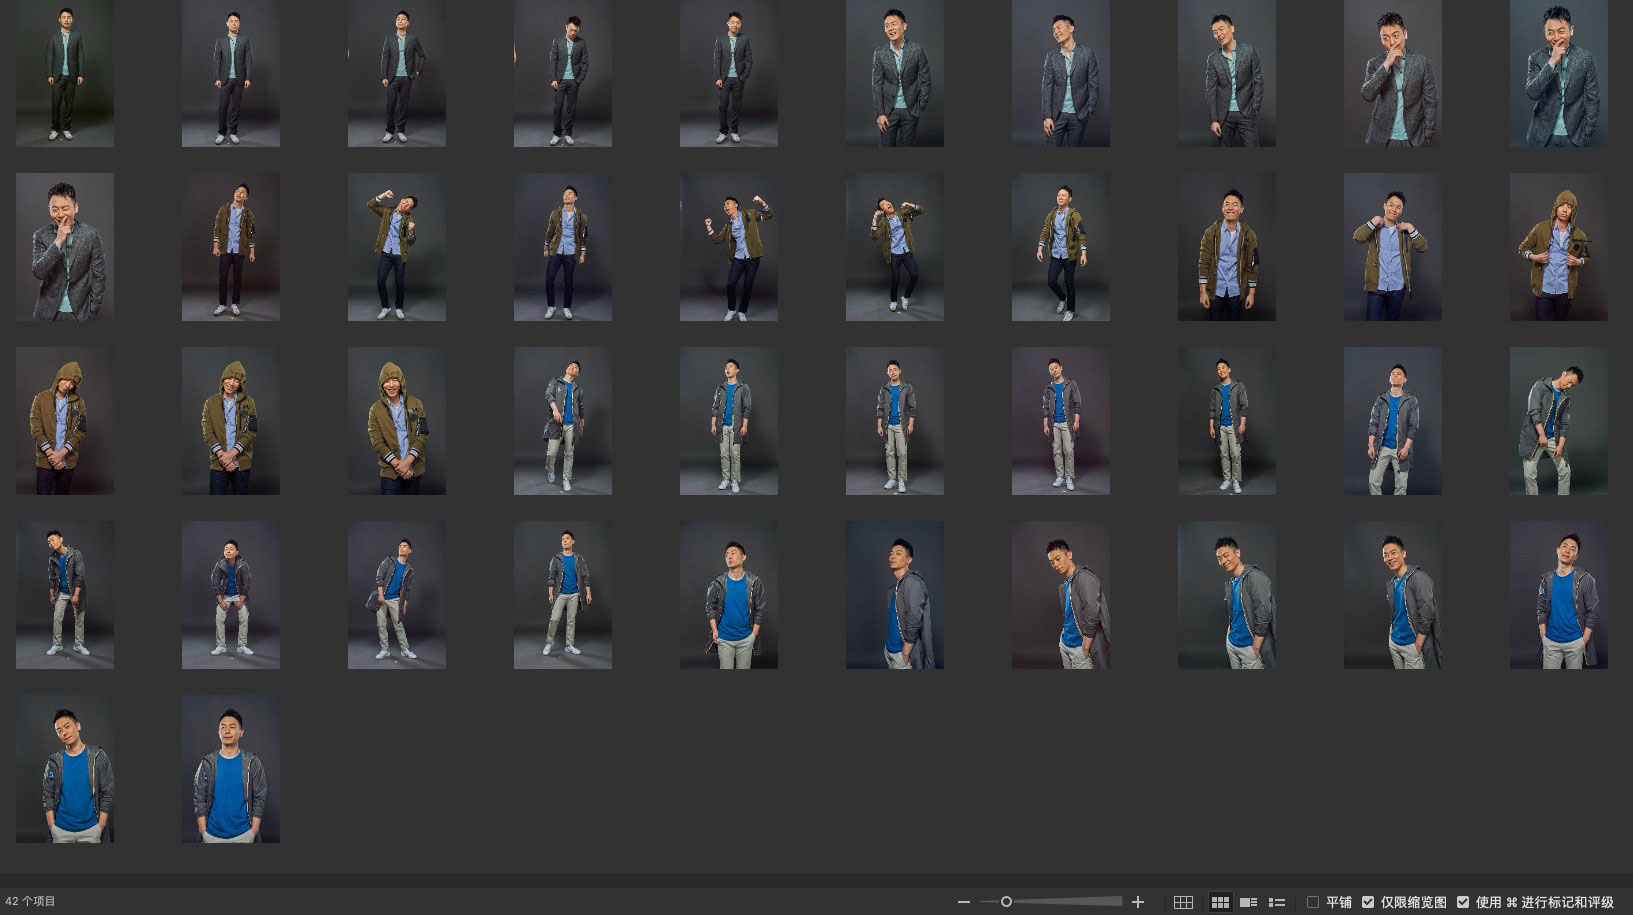Pick the first hooded olive jacket photo in row three
The width and height of the screenshot is (1633, 915).
click(65, 421)
